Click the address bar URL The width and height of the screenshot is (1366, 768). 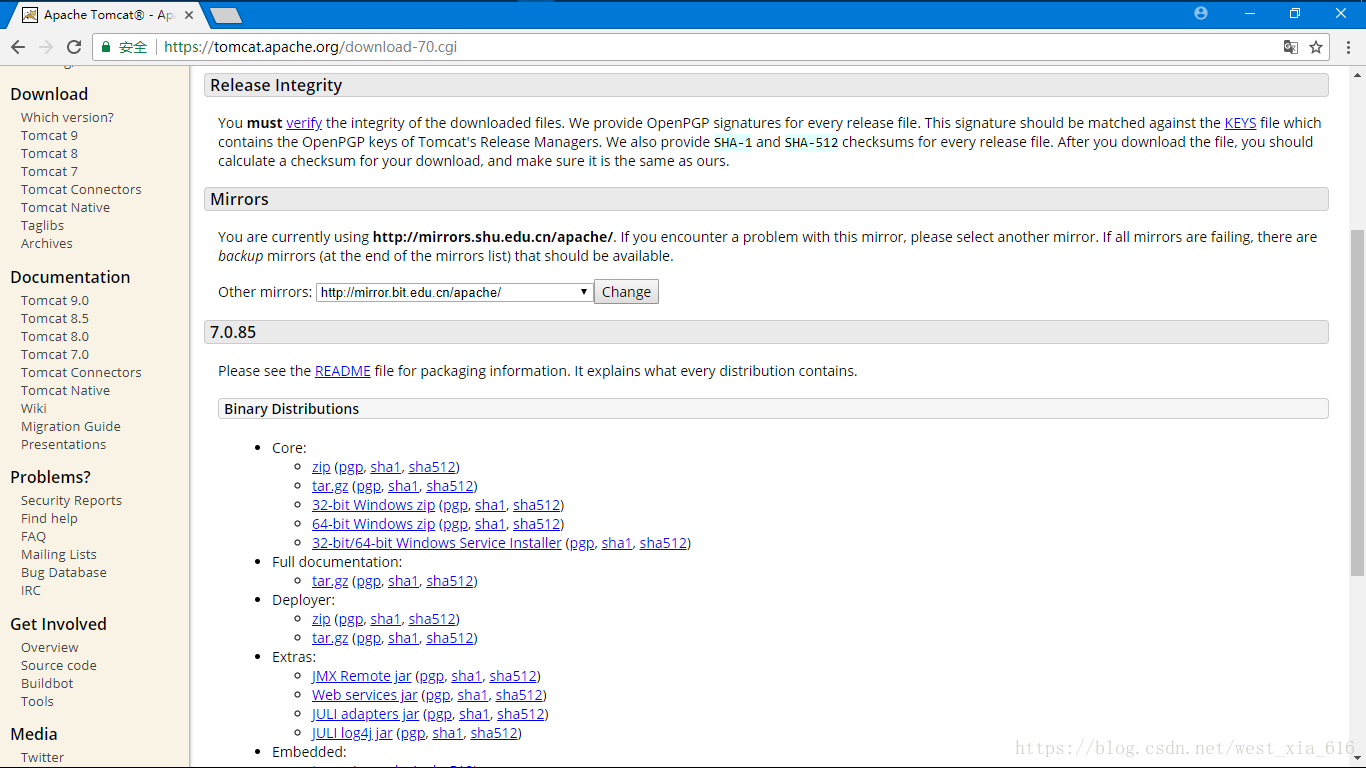coord(310,47)
